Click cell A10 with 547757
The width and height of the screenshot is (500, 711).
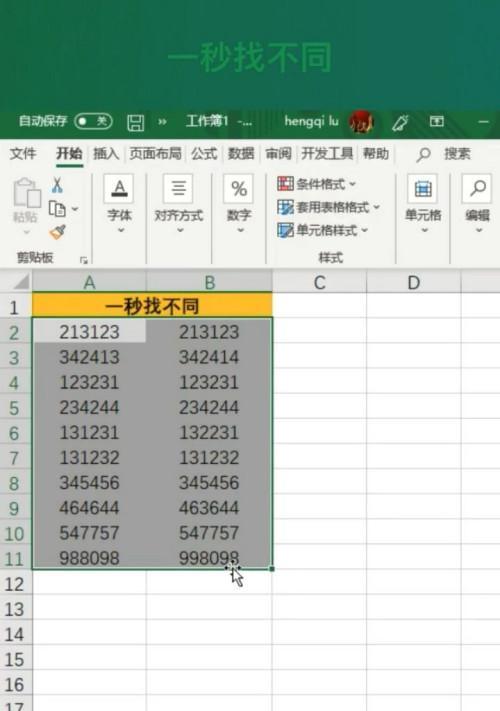click(x=89, y=532)
